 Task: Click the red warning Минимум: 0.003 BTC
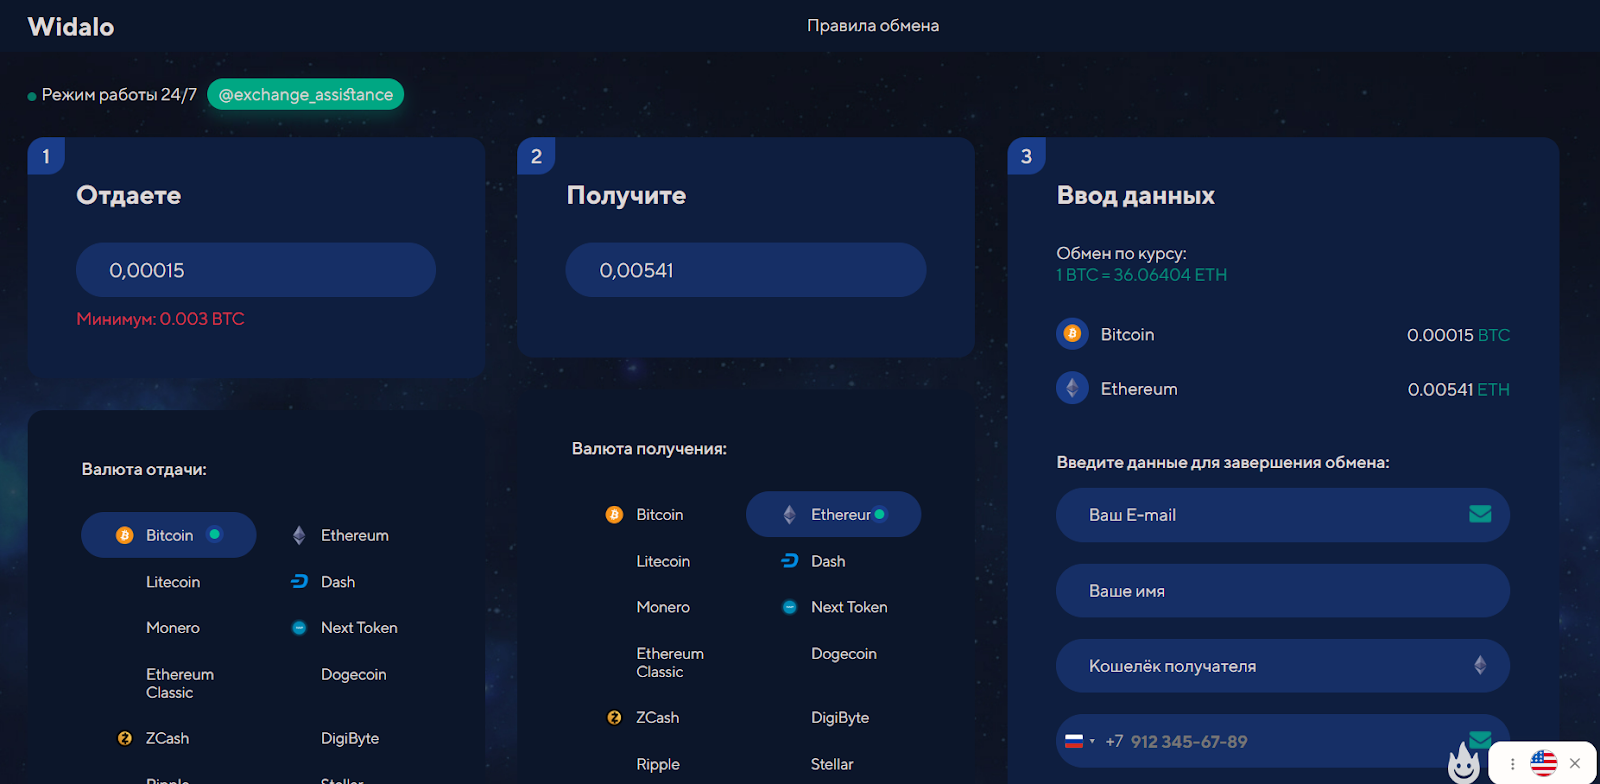tap(160, 319)
